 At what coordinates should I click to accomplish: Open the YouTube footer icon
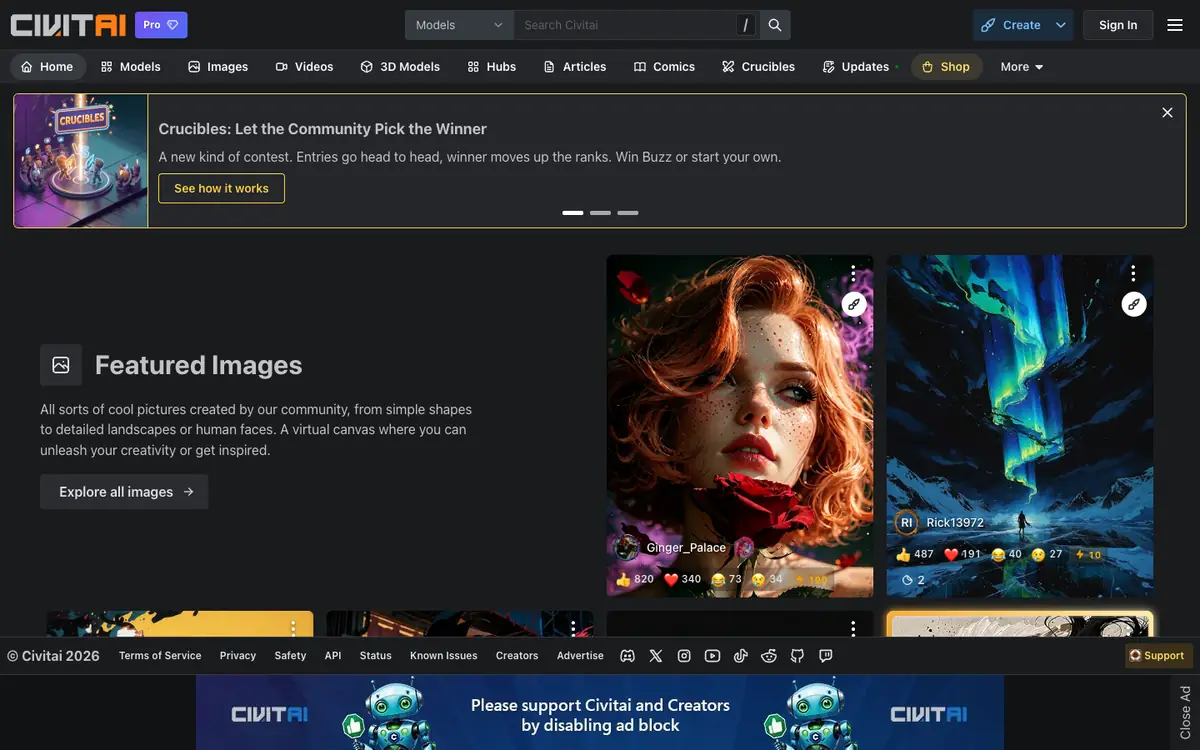click(712, 656)
